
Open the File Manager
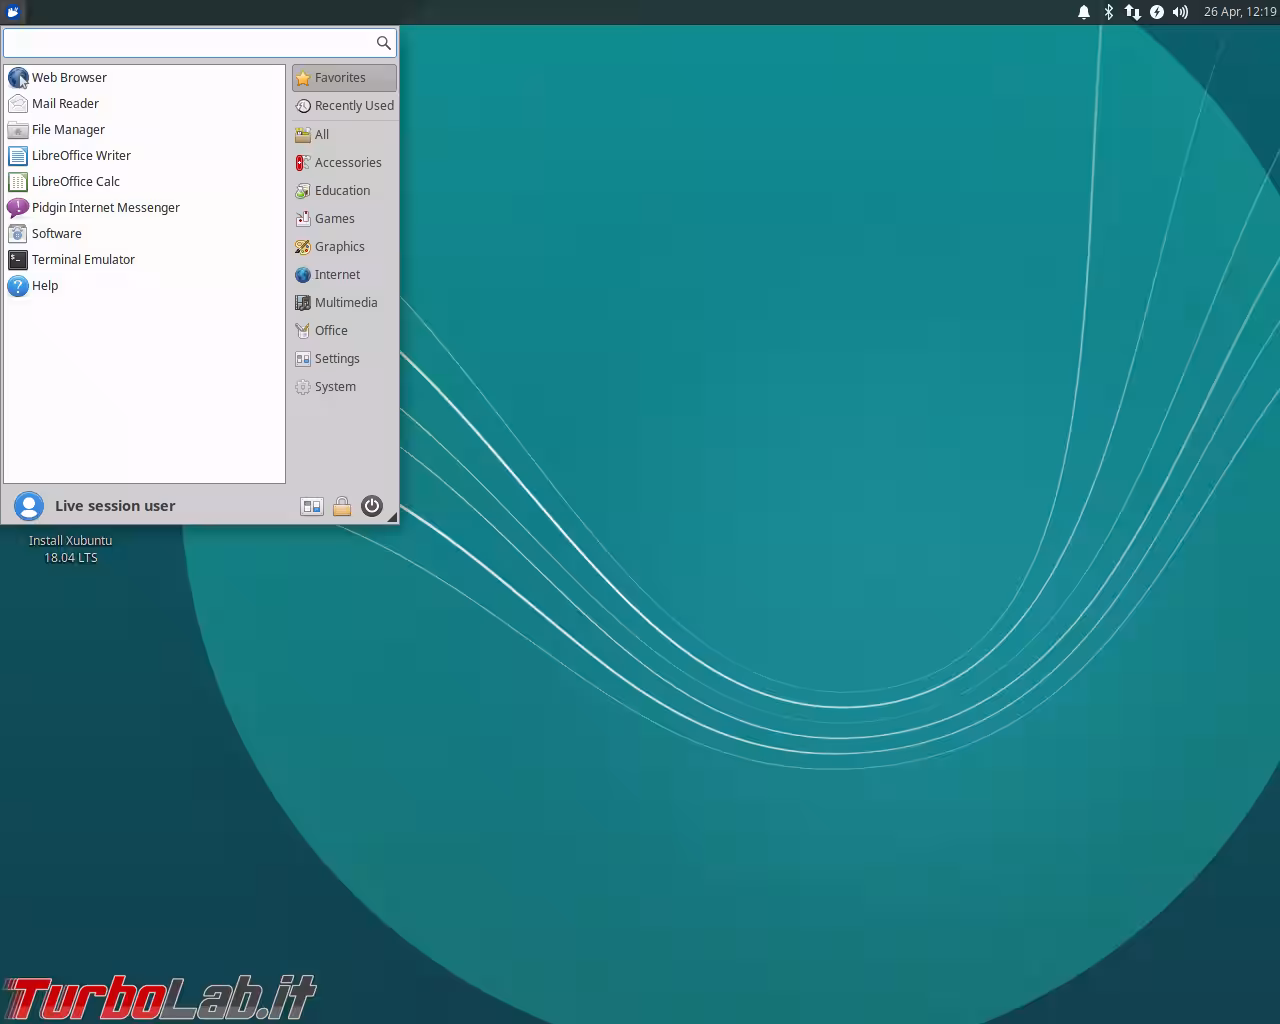(x=67, y=129)
